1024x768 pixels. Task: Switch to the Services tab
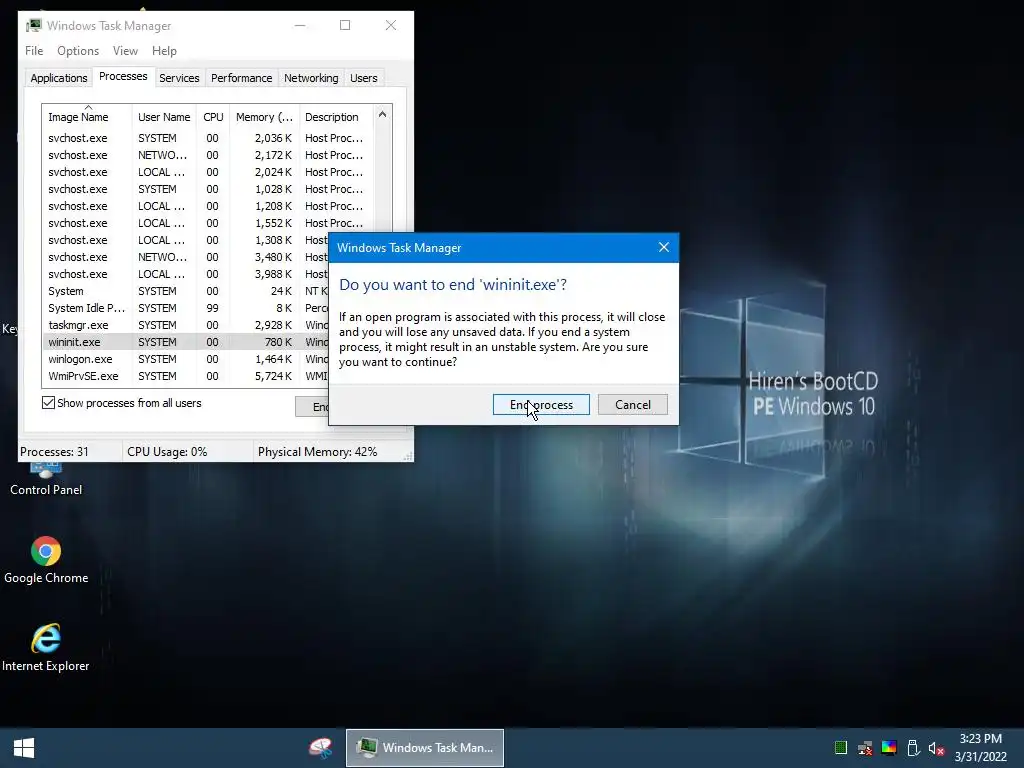(179, 78)
